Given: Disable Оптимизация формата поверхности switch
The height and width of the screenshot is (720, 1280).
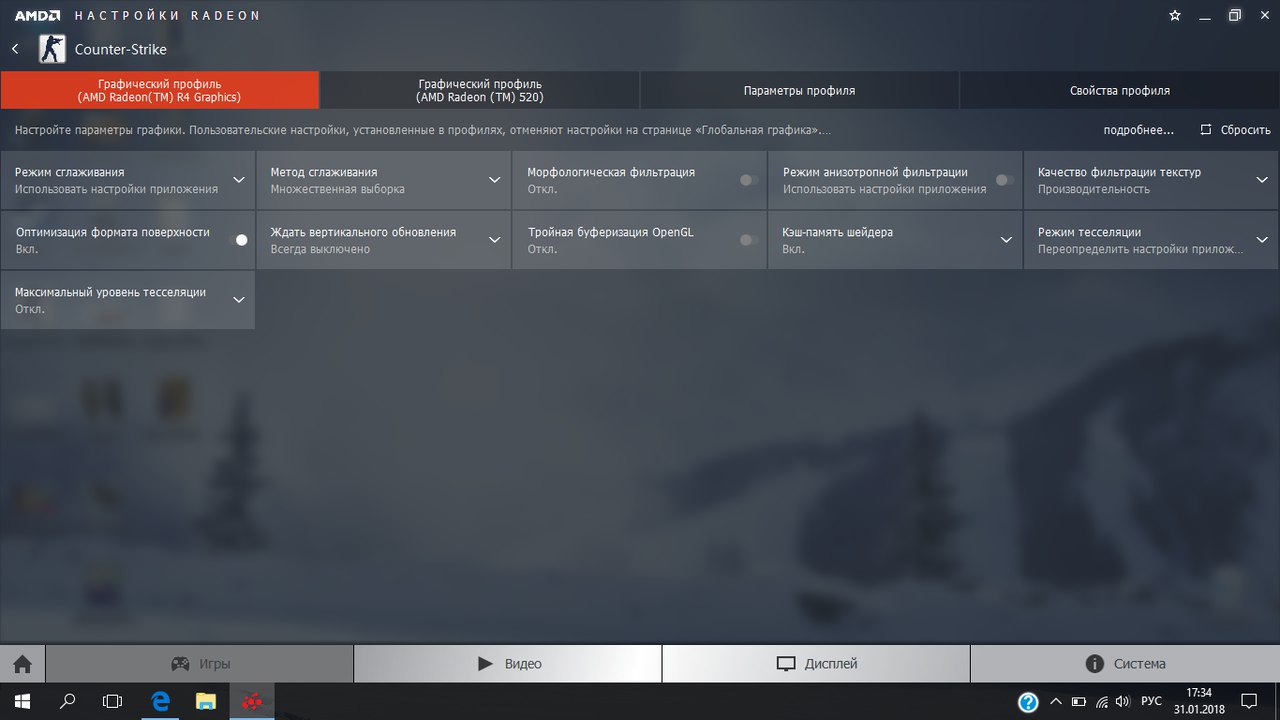Looking at the screenshot, I should click(239, 240).
